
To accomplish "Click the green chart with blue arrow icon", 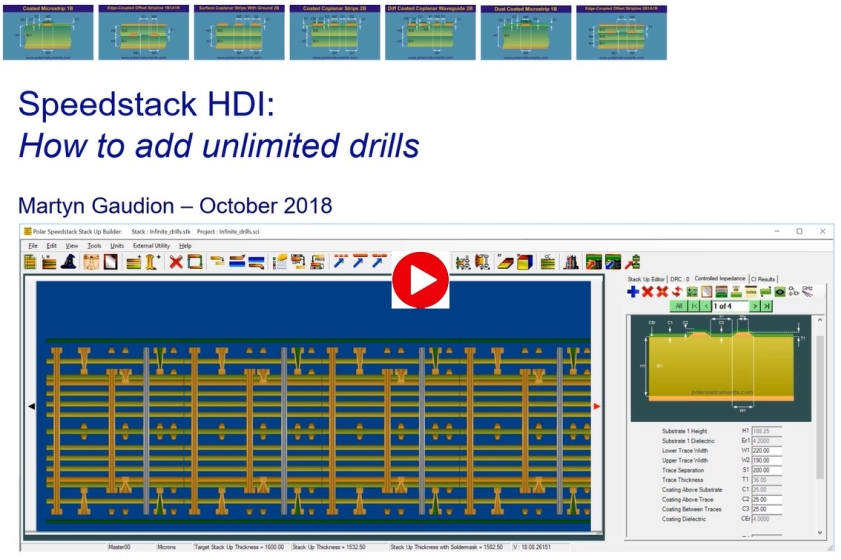I will (613, 262).
